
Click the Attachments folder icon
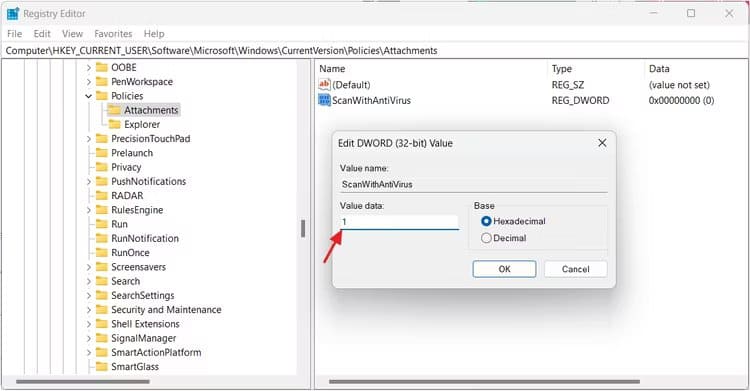pyautogui.click(x=114, y=110)
